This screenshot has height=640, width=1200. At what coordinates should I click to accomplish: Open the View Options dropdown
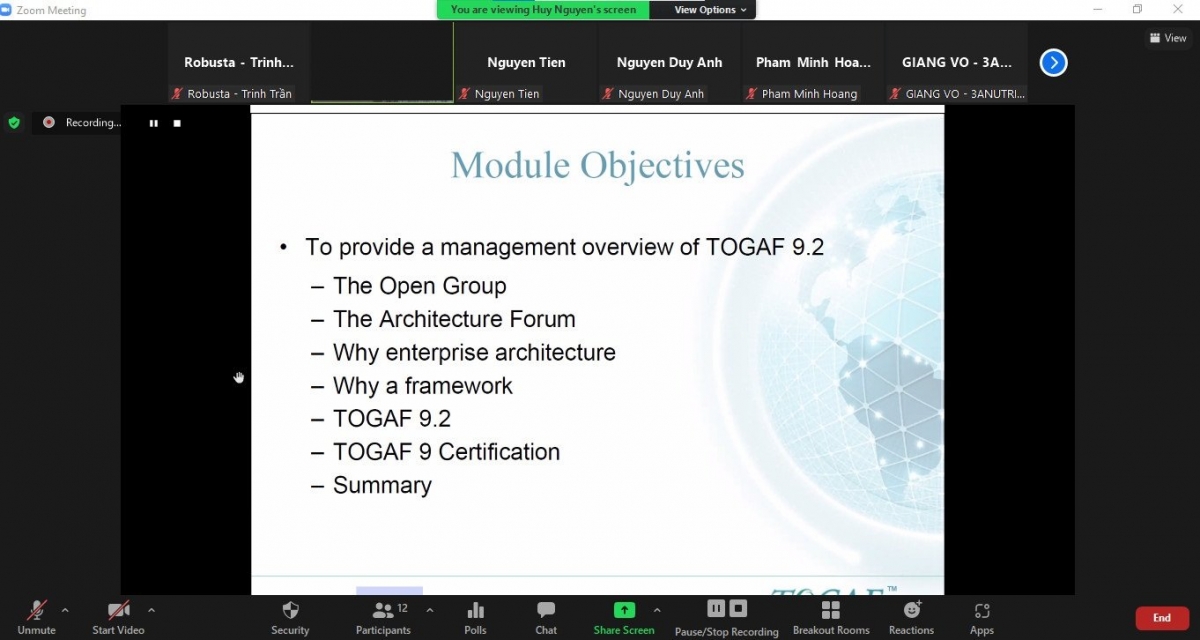point(710,10)
